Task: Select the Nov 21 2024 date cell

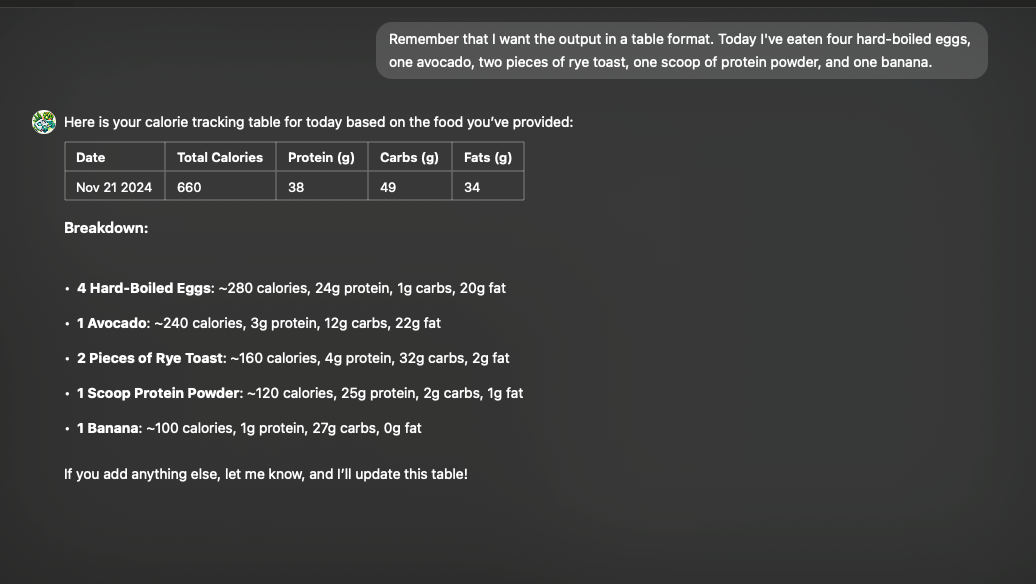Action: pyautogui.click(x=115, y=187)
